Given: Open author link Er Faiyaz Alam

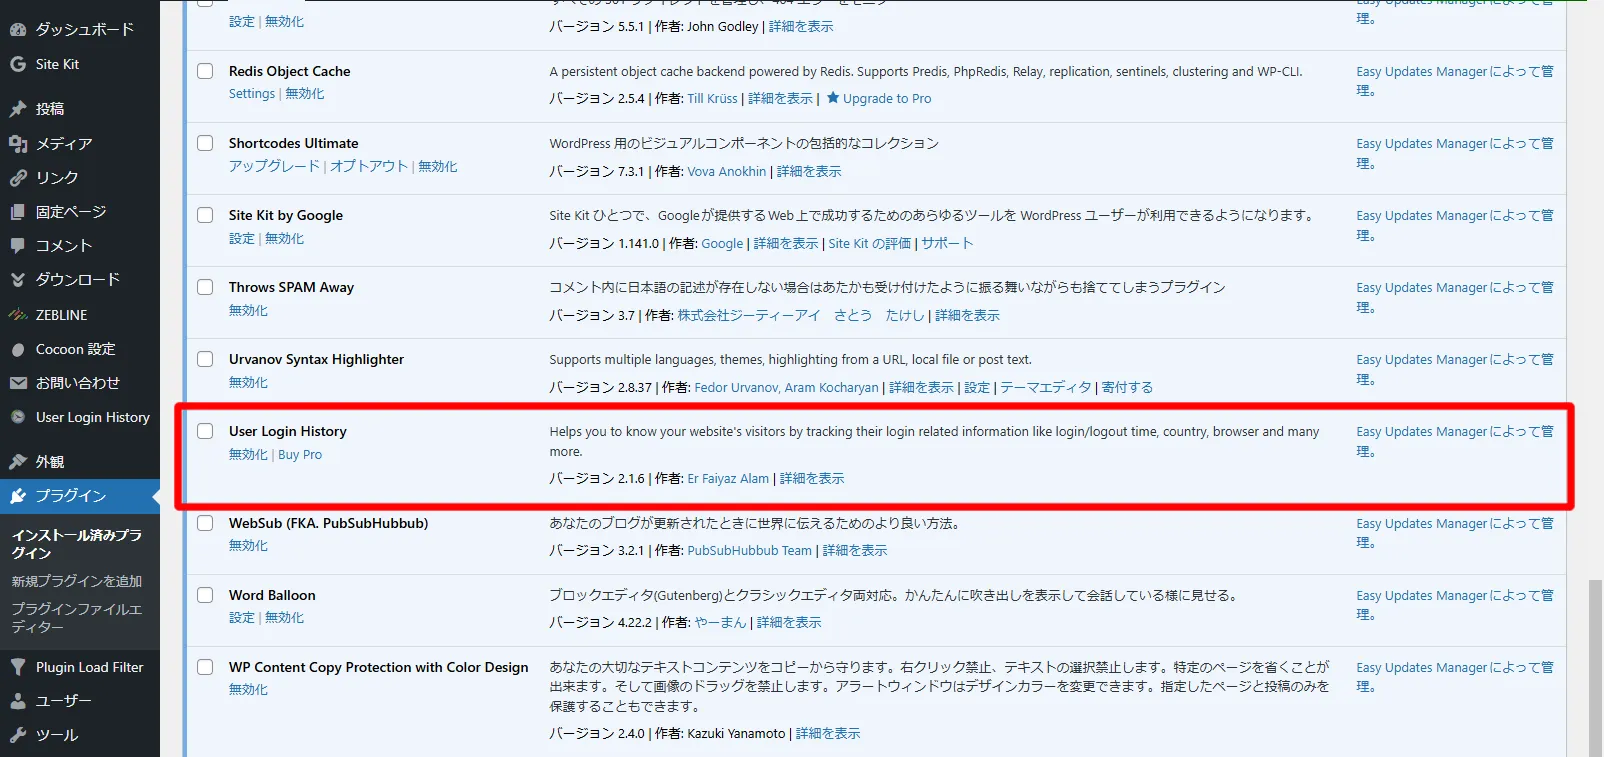Looking at the screenshot, I should (x=728, y=479).
